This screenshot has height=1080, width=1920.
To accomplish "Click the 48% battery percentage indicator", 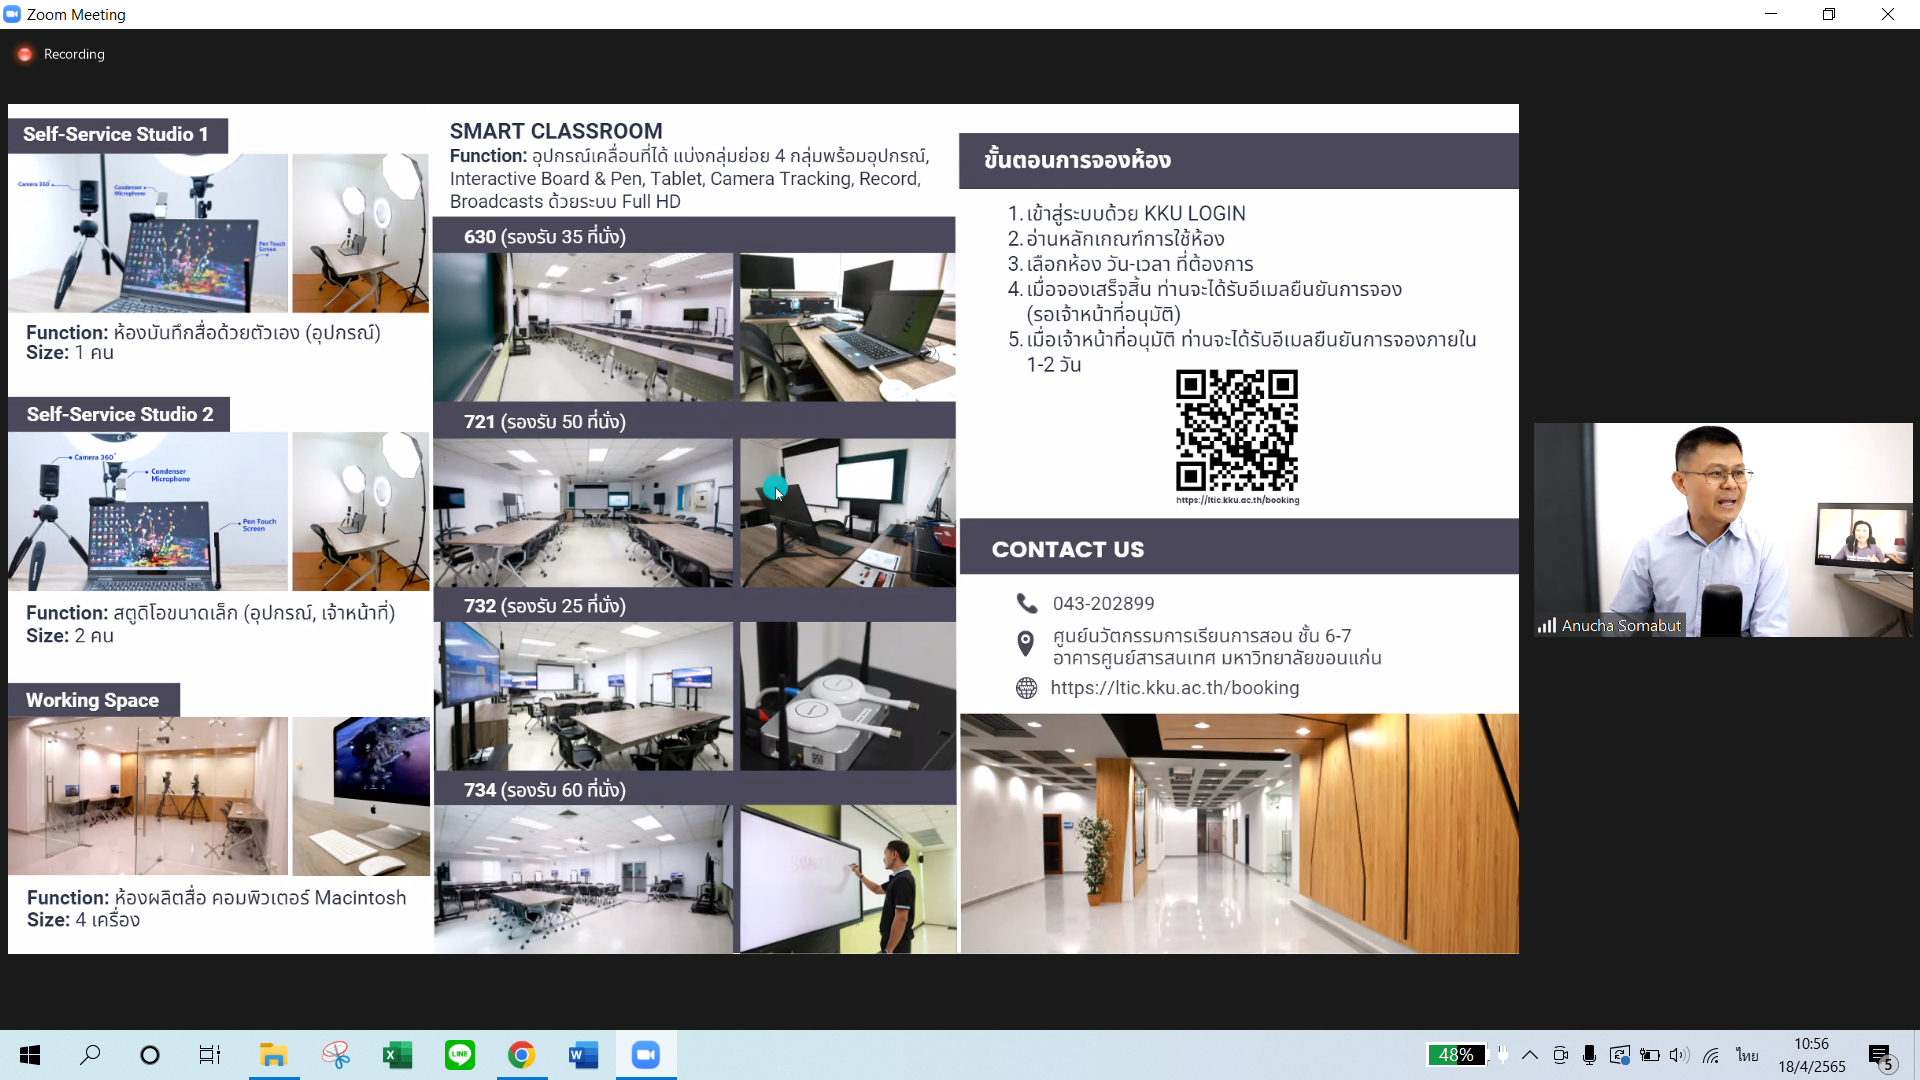I will click(x=1455, y=1055).
